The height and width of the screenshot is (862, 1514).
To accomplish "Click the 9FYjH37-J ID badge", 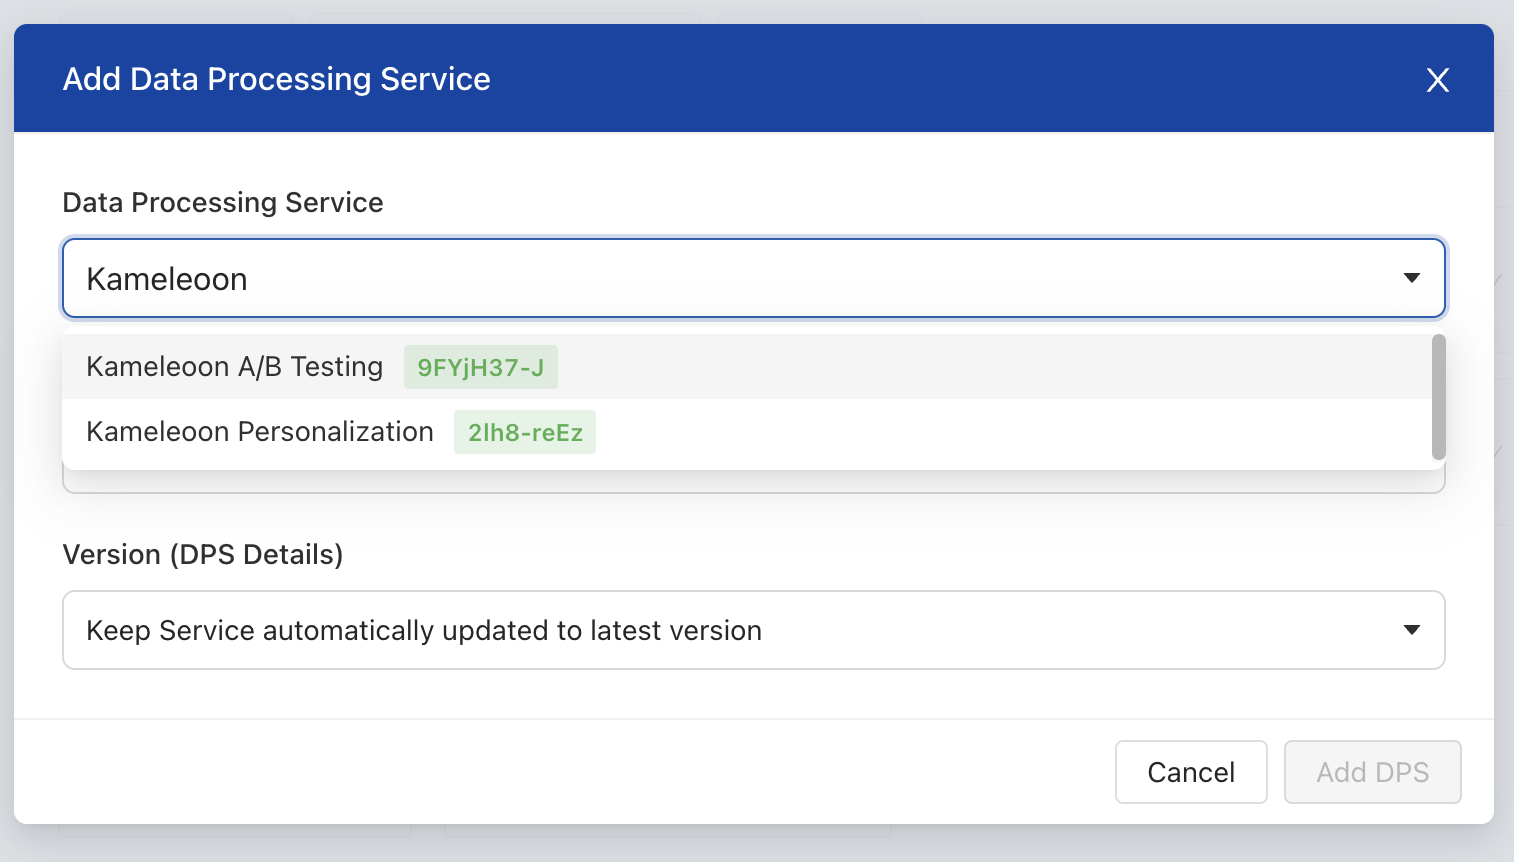I will coord(480,368).
